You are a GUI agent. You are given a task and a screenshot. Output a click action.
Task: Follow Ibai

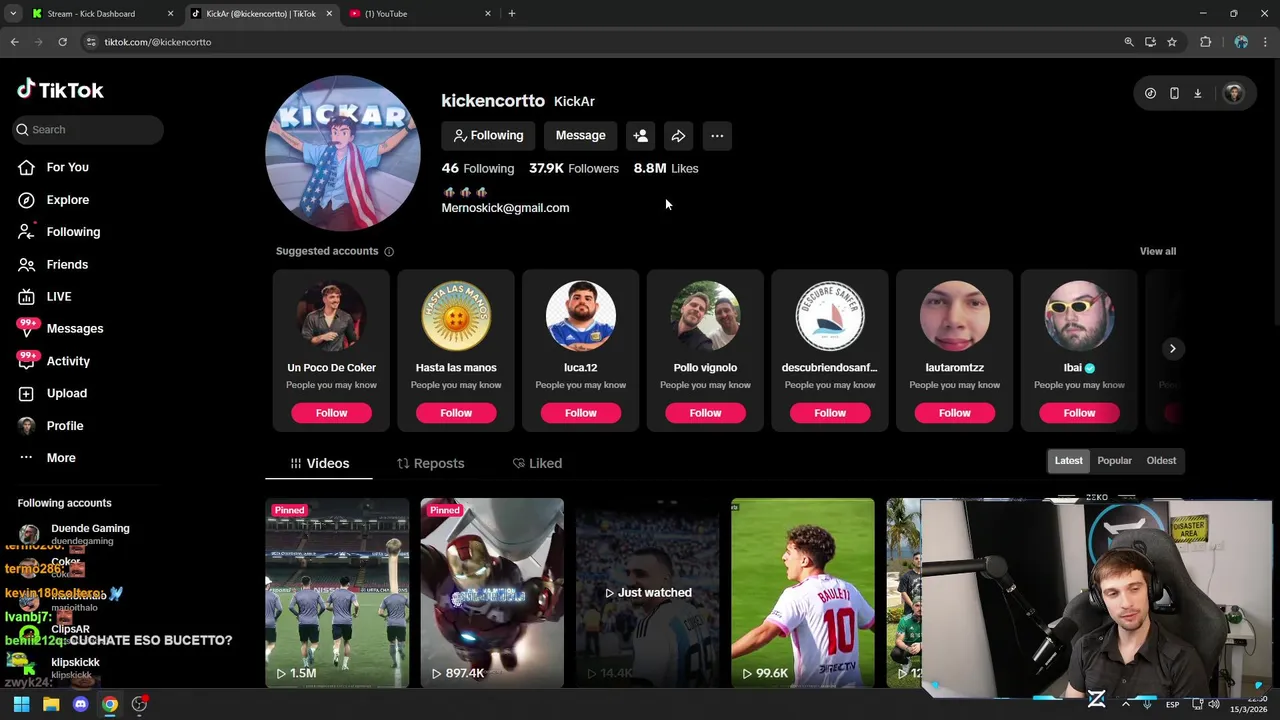(1079, 413)
